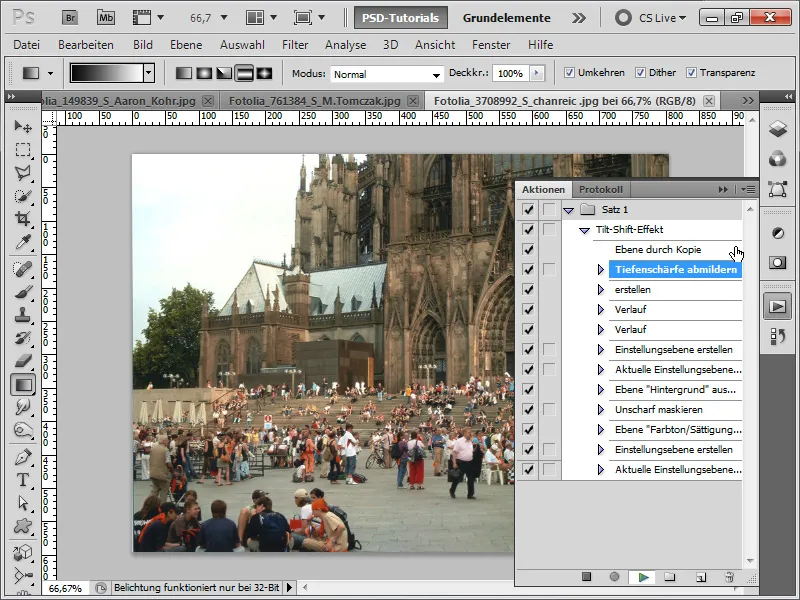Create a new action
Viewport: 800px width, 600px height.
[701, 577]
